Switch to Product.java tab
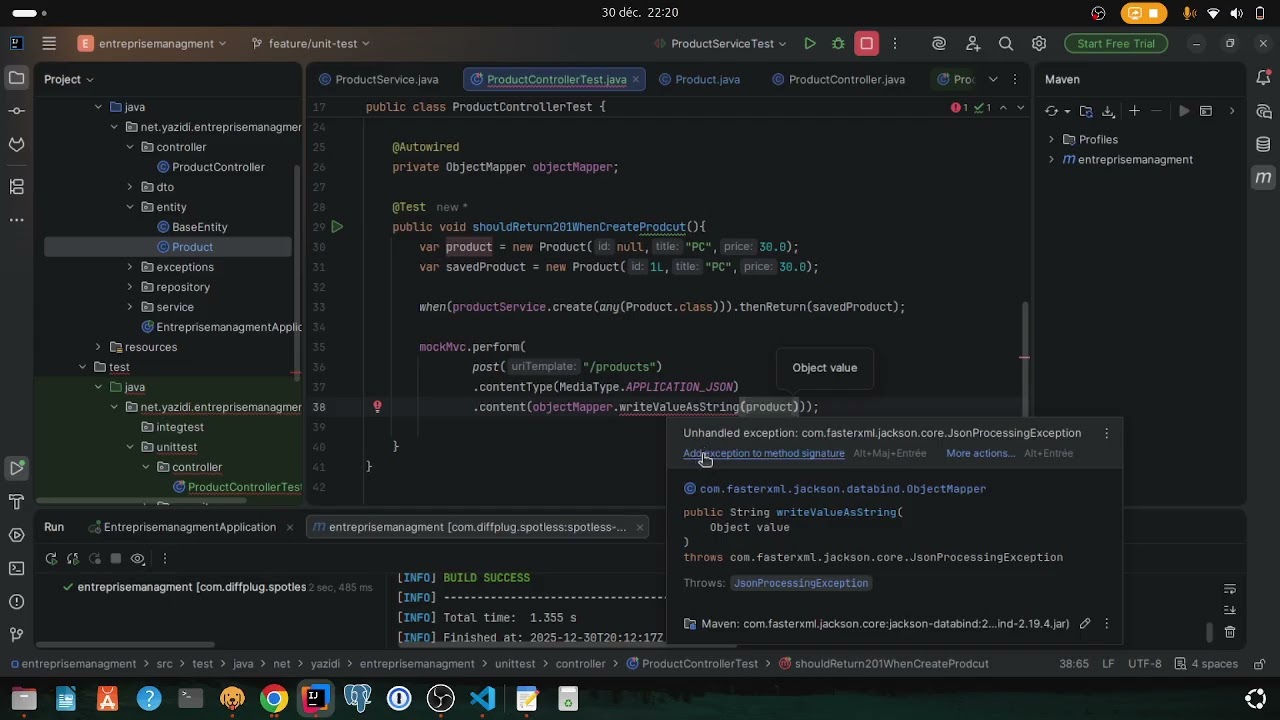The width and height of the screenshot is (1280, 720). point(698,79)
